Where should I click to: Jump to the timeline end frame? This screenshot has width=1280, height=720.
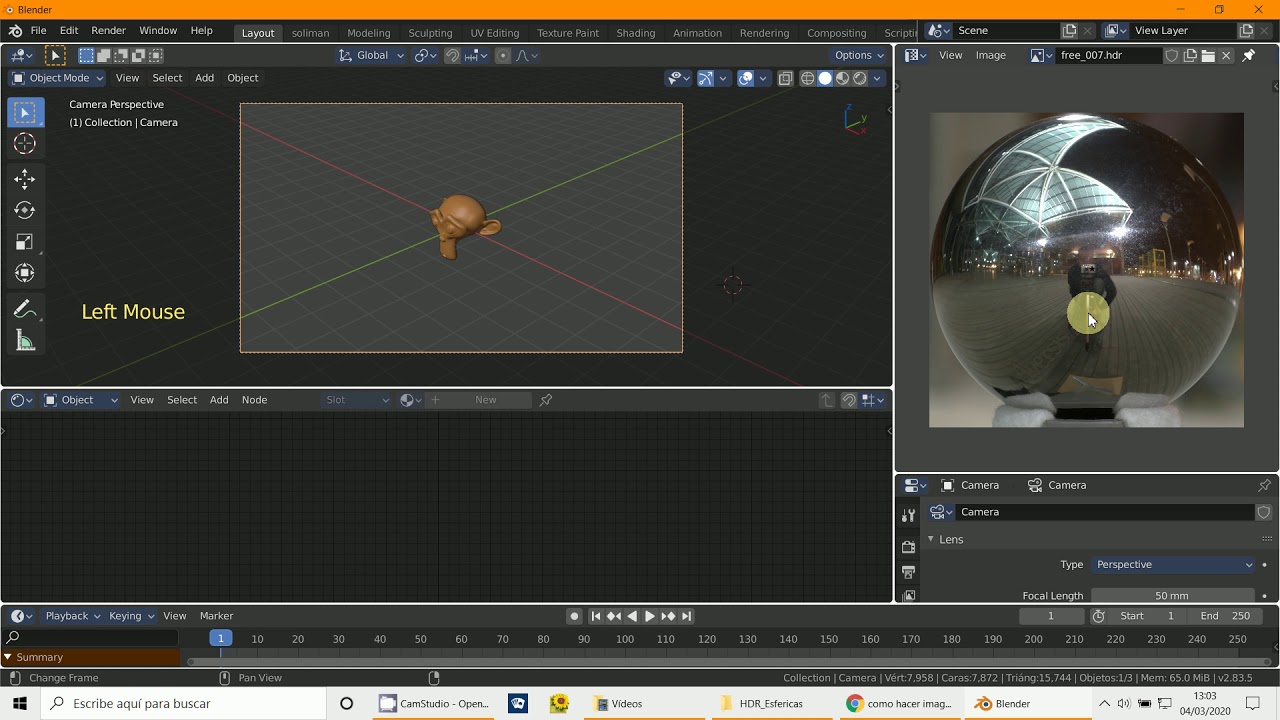pyautogui.click(x=686, y=616)
